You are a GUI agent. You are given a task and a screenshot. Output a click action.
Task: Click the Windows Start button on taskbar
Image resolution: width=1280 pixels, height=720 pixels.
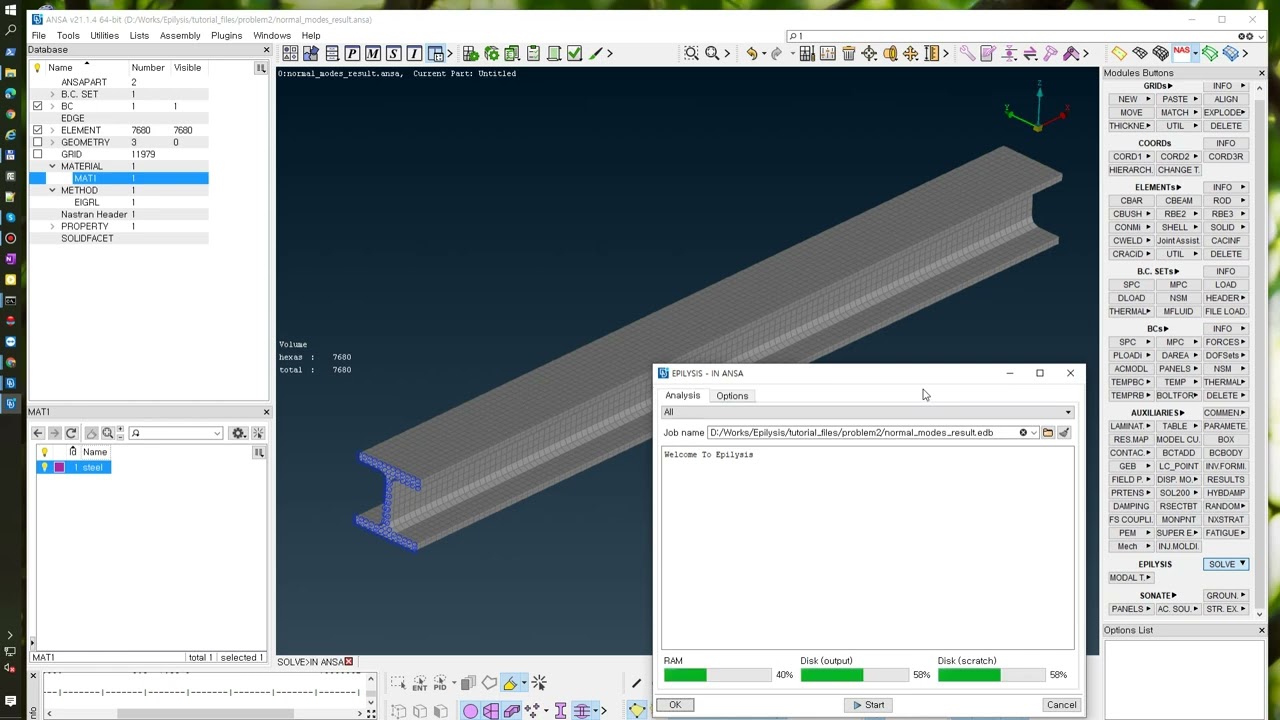(11, 8)
